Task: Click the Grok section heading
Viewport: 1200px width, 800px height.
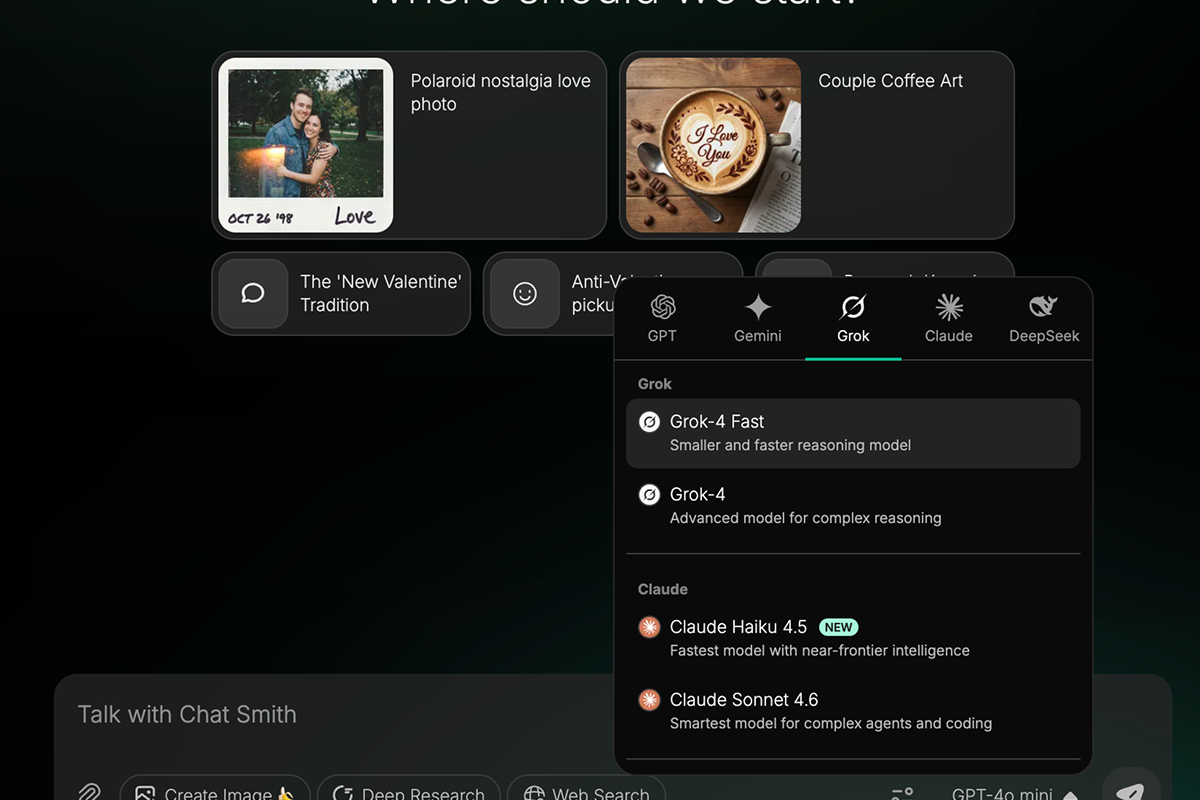Action: pyautogui.click(x=655, y=384)
